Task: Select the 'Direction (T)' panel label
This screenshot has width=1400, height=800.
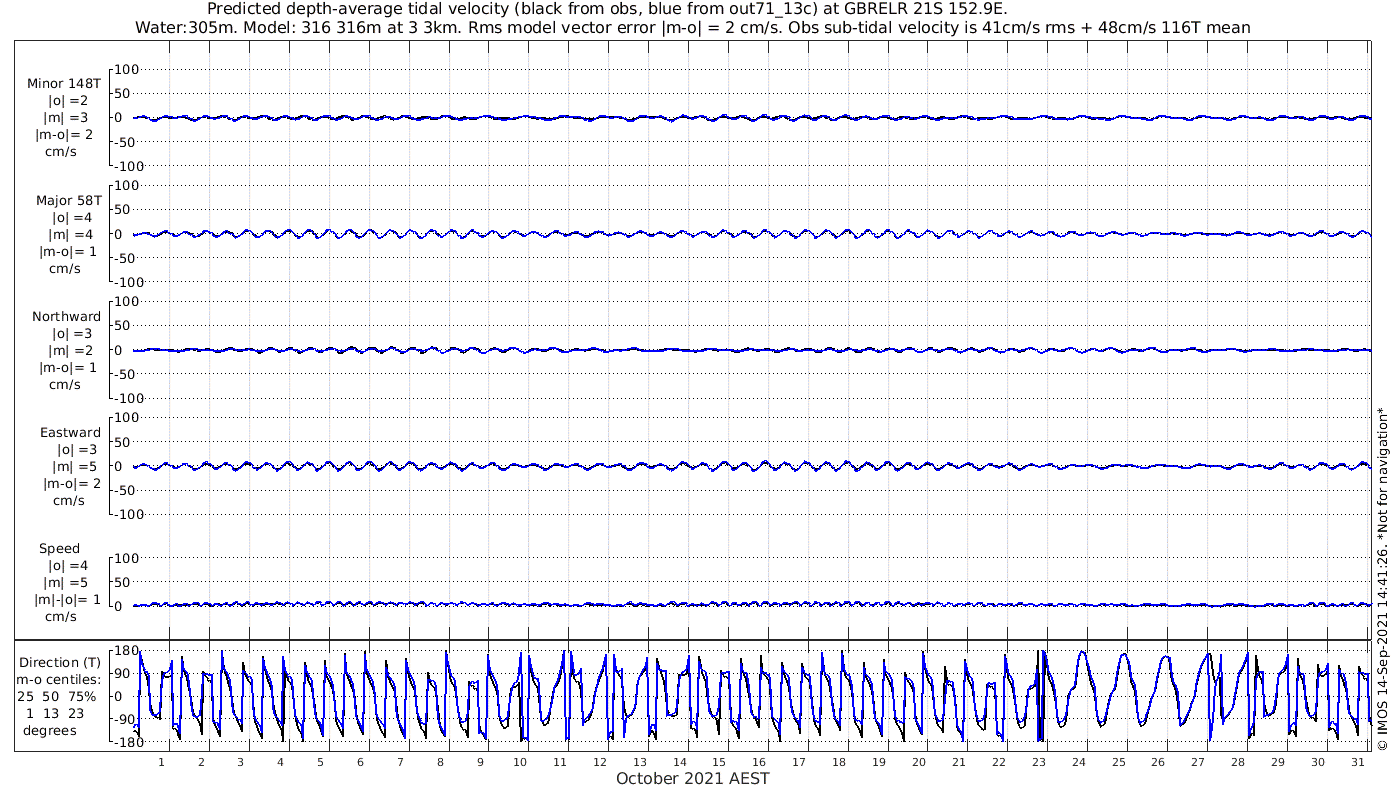Action: [60, 663]
